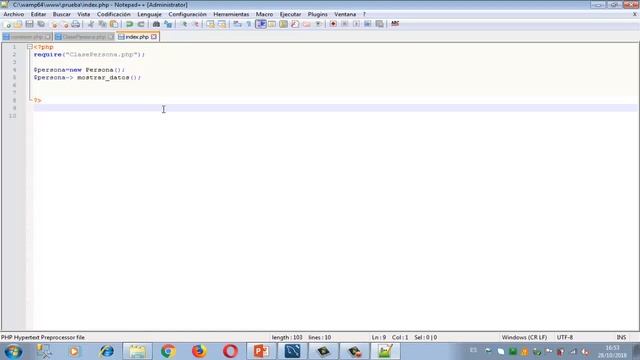Click the macro Playback icon
The image size is (640, 360).
click(356, 24)
